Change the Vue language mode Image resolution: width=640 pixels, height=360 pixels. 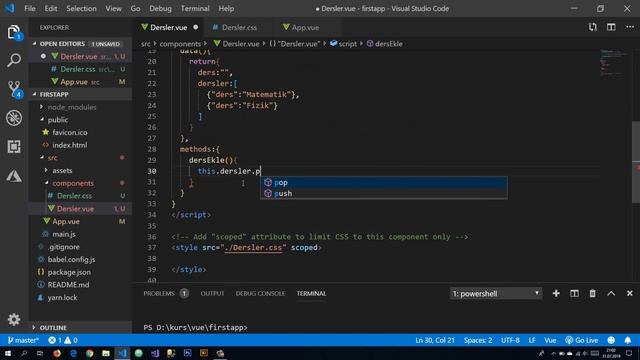click(550, 340)
